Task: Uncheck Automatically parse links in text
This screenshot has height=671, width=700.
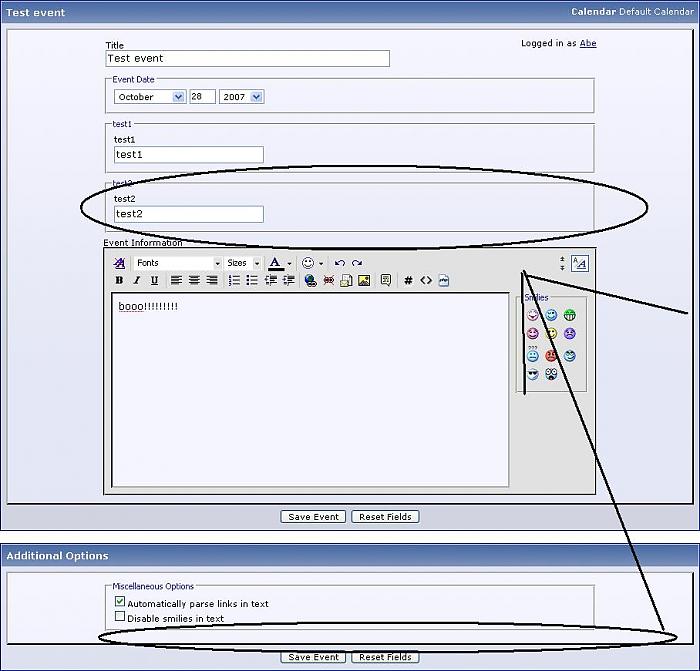Action: (x=120, y=603)
